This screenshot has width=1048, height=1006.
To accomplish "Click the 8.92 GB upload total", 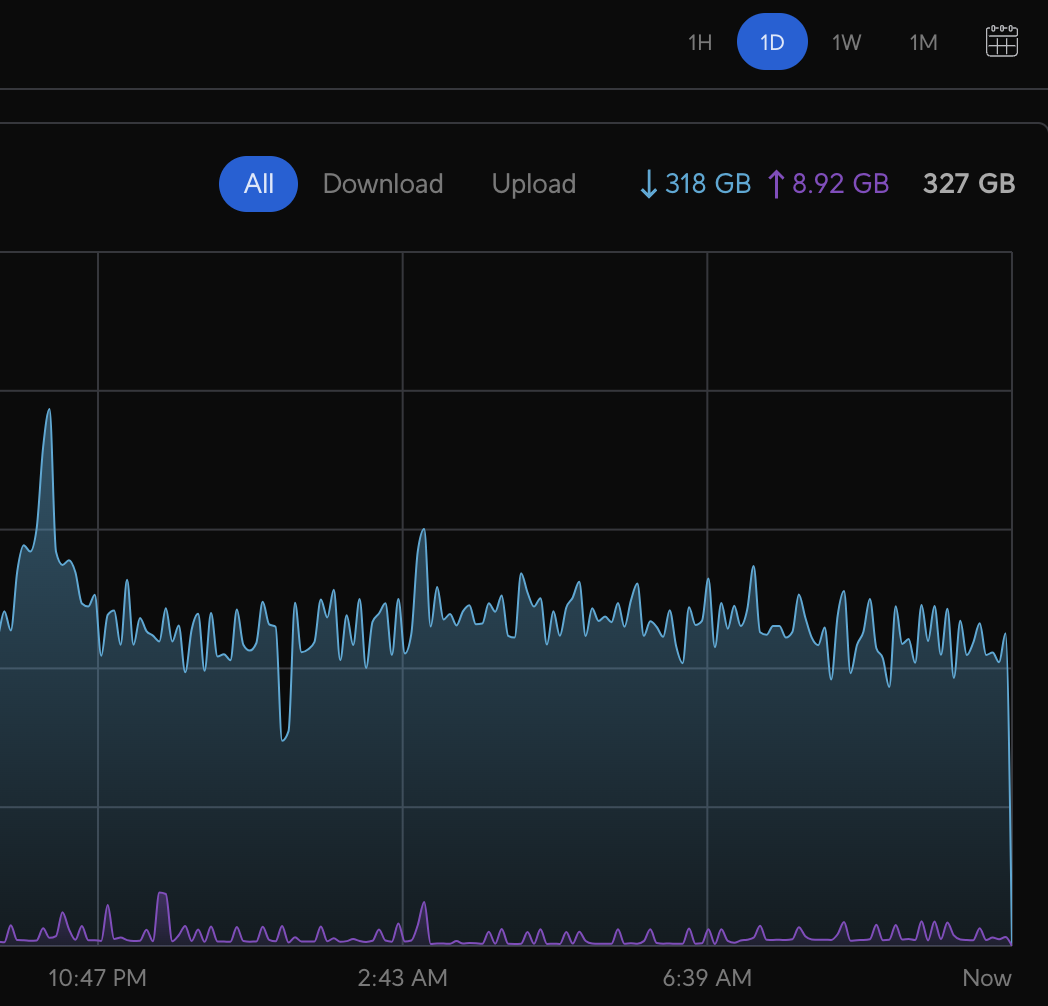I will [840, 184].
